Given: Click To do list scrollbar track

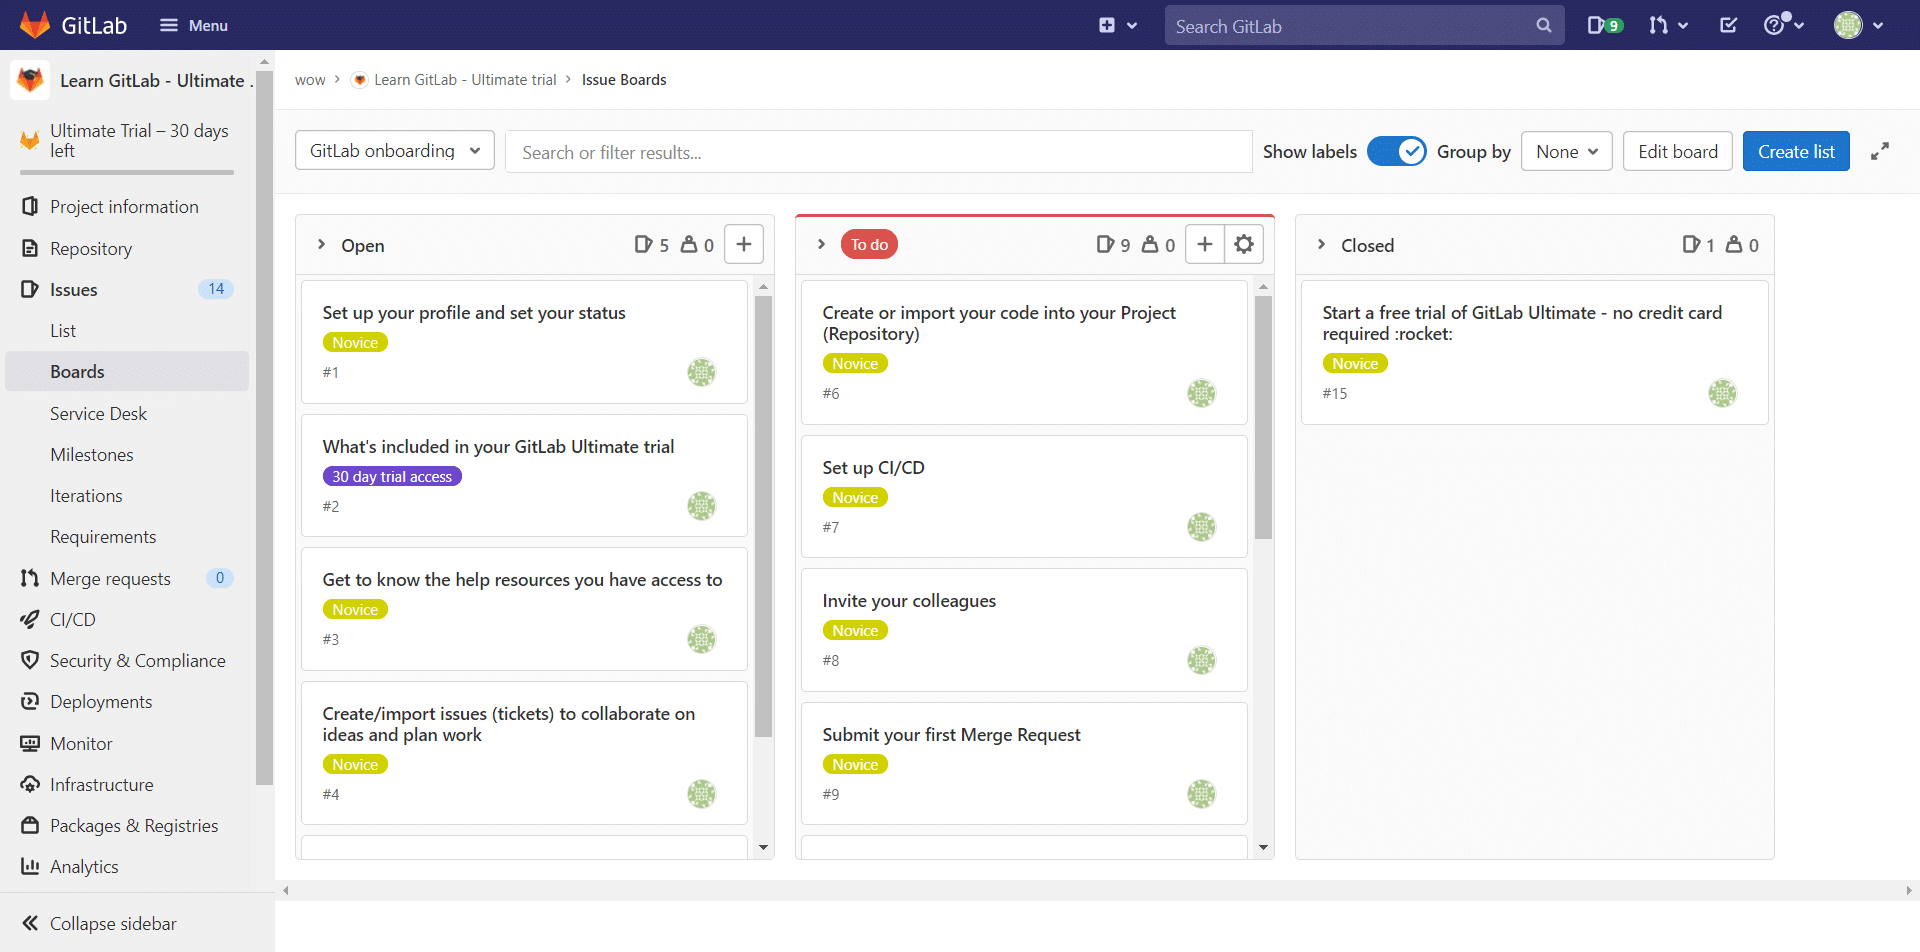Looking at the screenshot, I should pyautogui.click(x=1263, y=690).
